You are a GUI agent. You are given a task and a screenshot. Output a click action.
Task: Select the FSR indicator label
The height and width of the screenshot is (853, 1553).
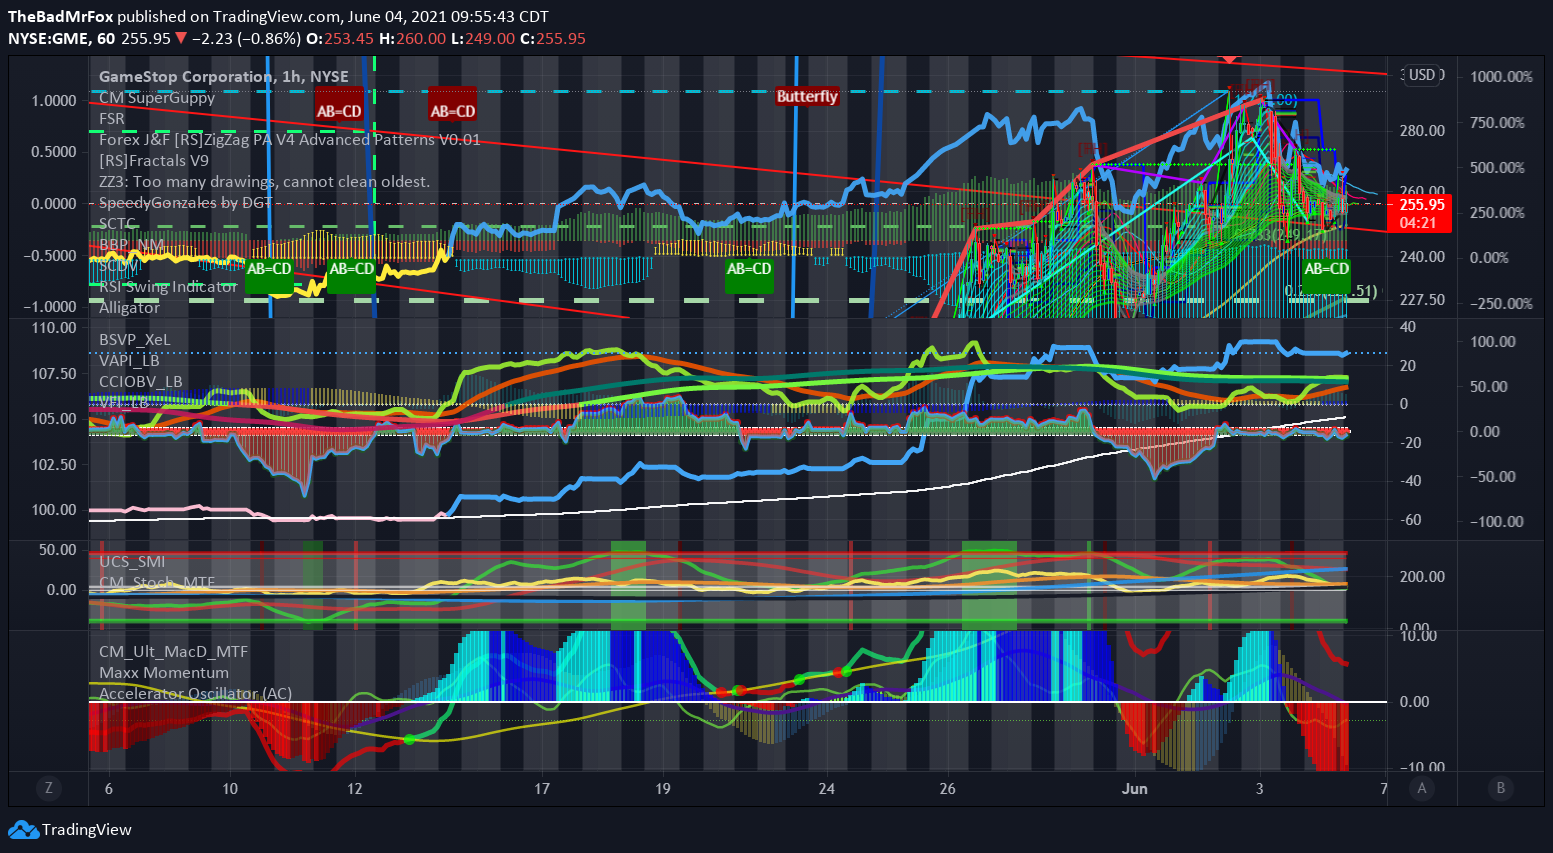pos(112,119)
